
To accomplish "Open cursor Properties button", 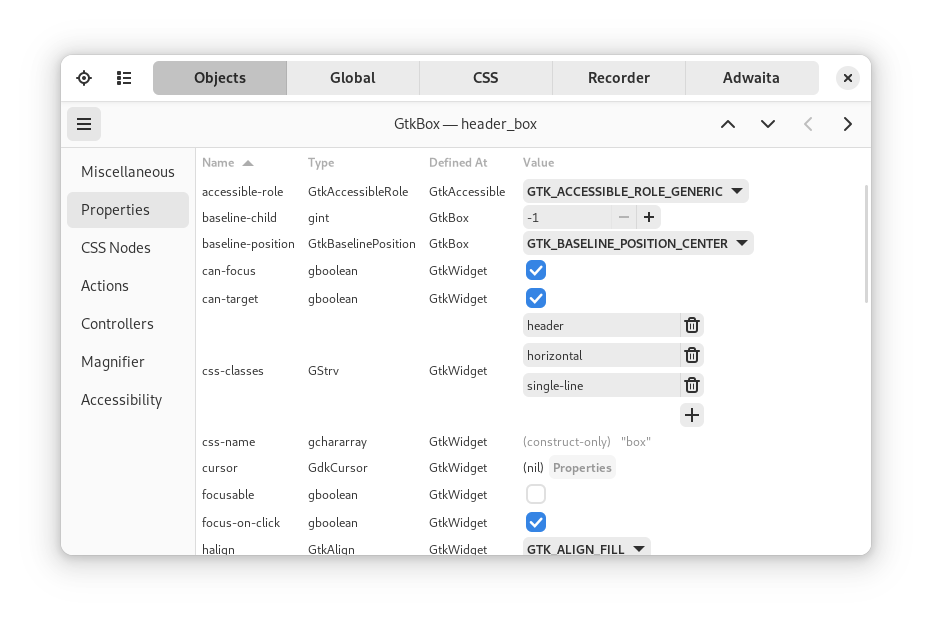I will [582, 467].
